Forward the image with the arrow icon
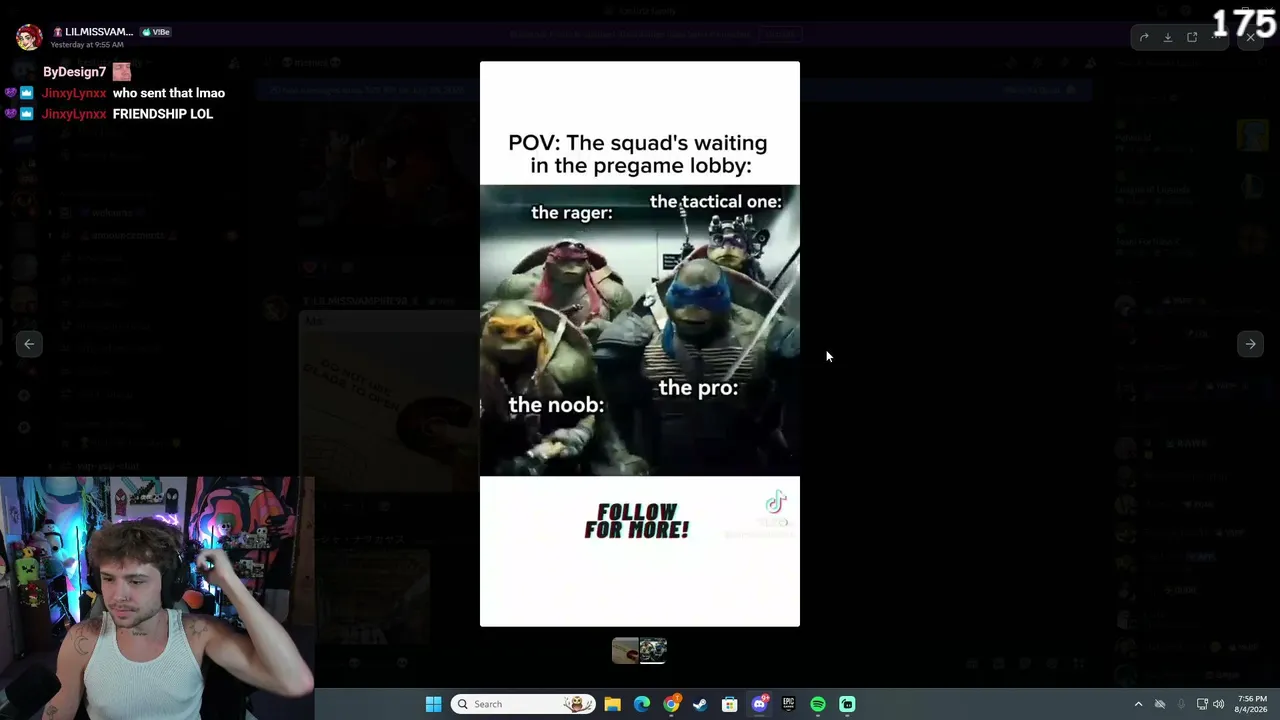The image size is (1280, 720). point(1144,38)
